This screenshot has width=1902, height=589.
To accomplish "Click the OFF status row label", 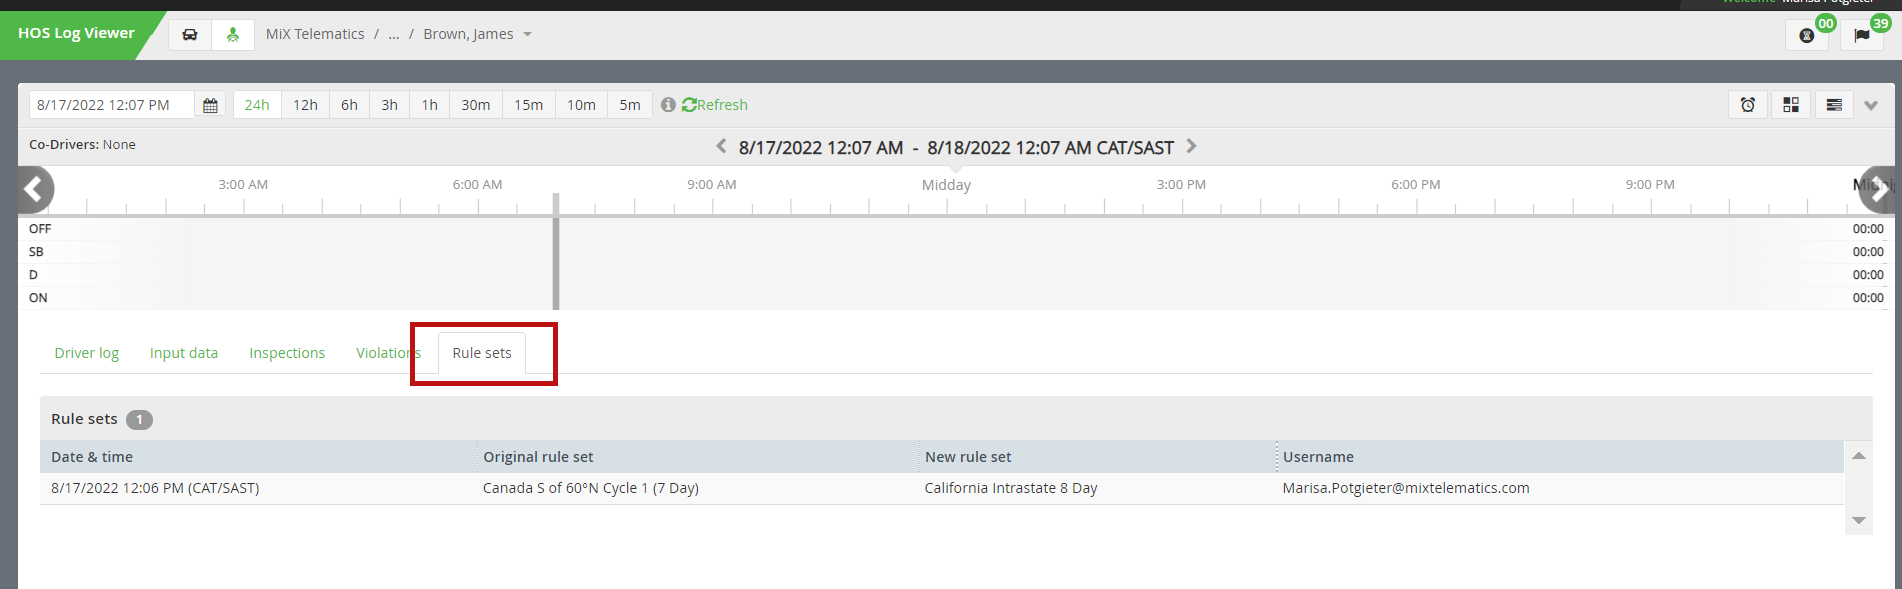I will pyautogui.click(x=40, y=229).
